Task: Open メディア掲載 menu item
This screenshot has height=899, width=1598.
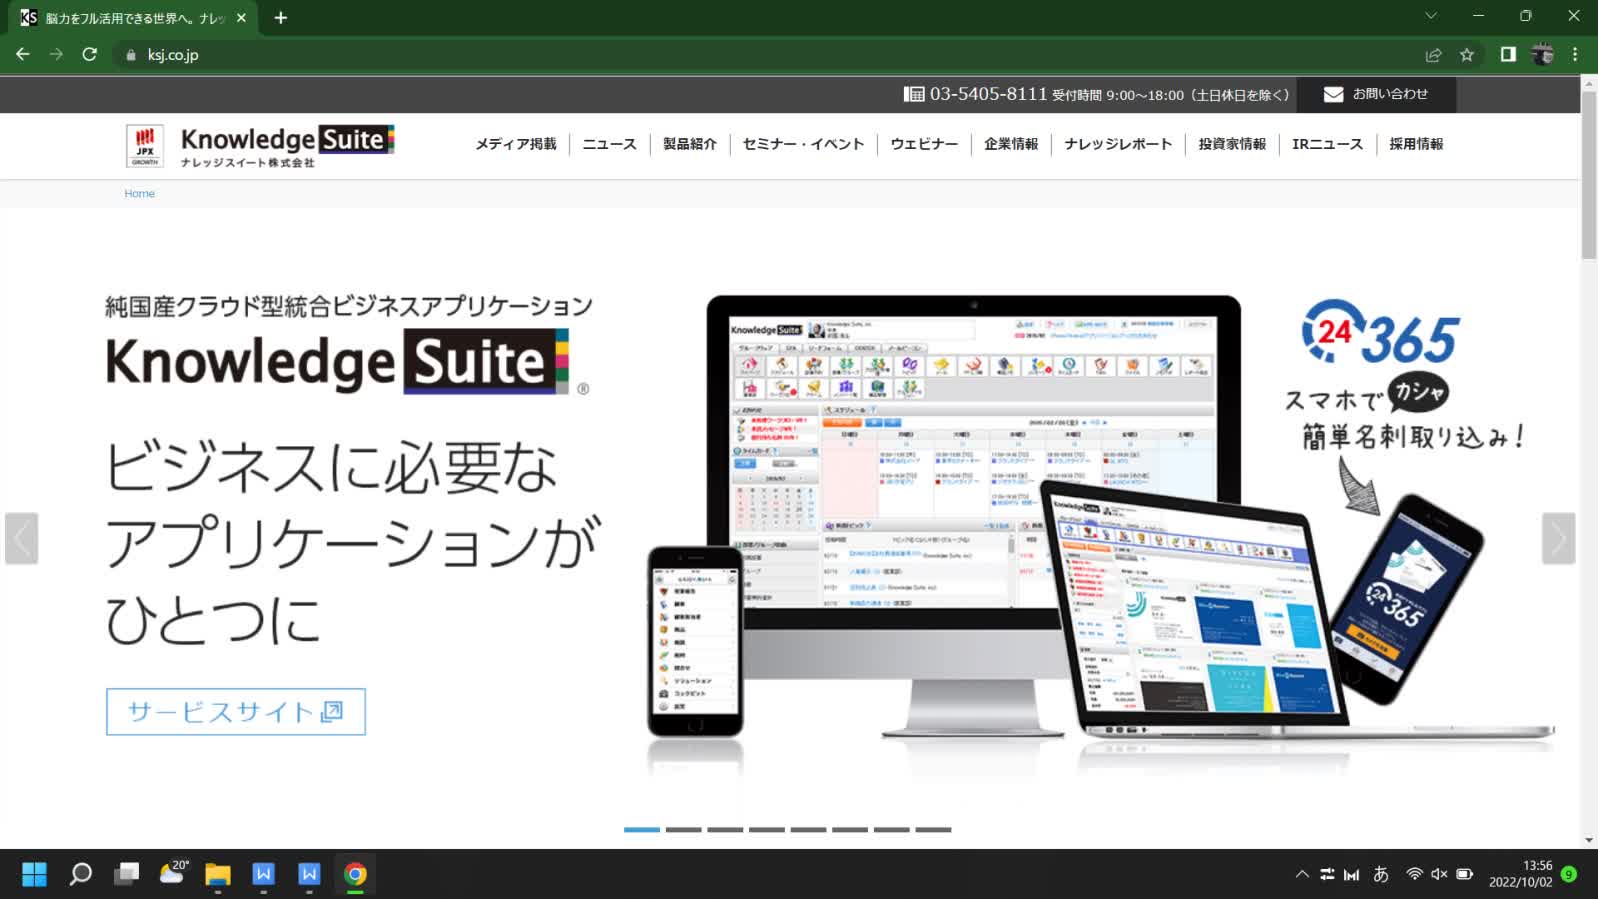Action: 516,144
